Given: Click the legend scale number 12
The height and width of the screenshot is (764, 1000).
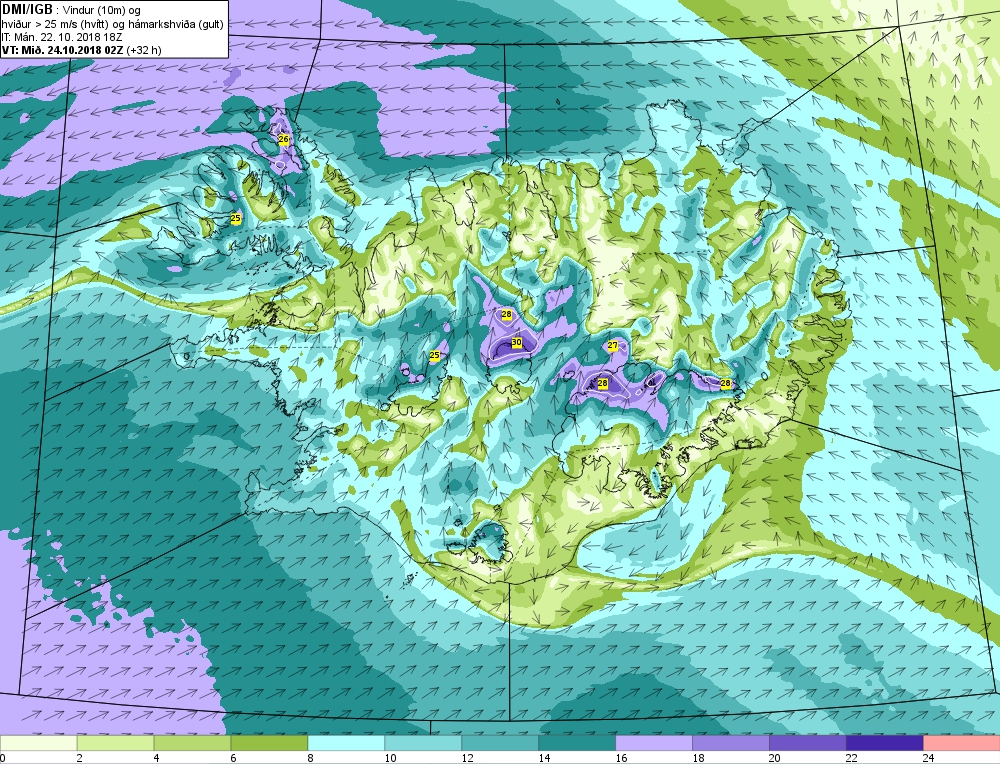Looking at the screenshot, I should [467, 758].
